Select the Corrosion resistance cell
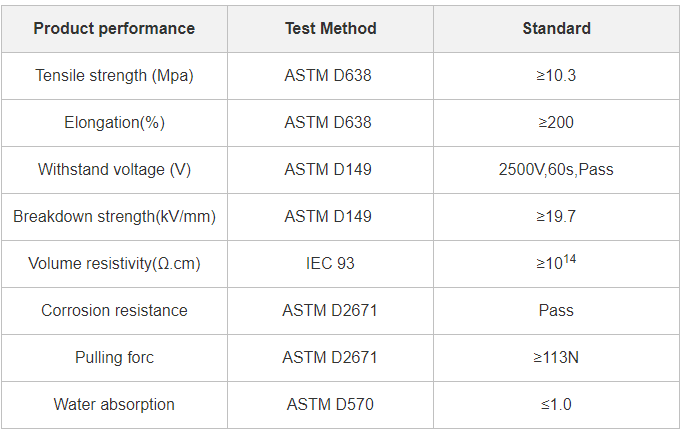 click(114, 311)
